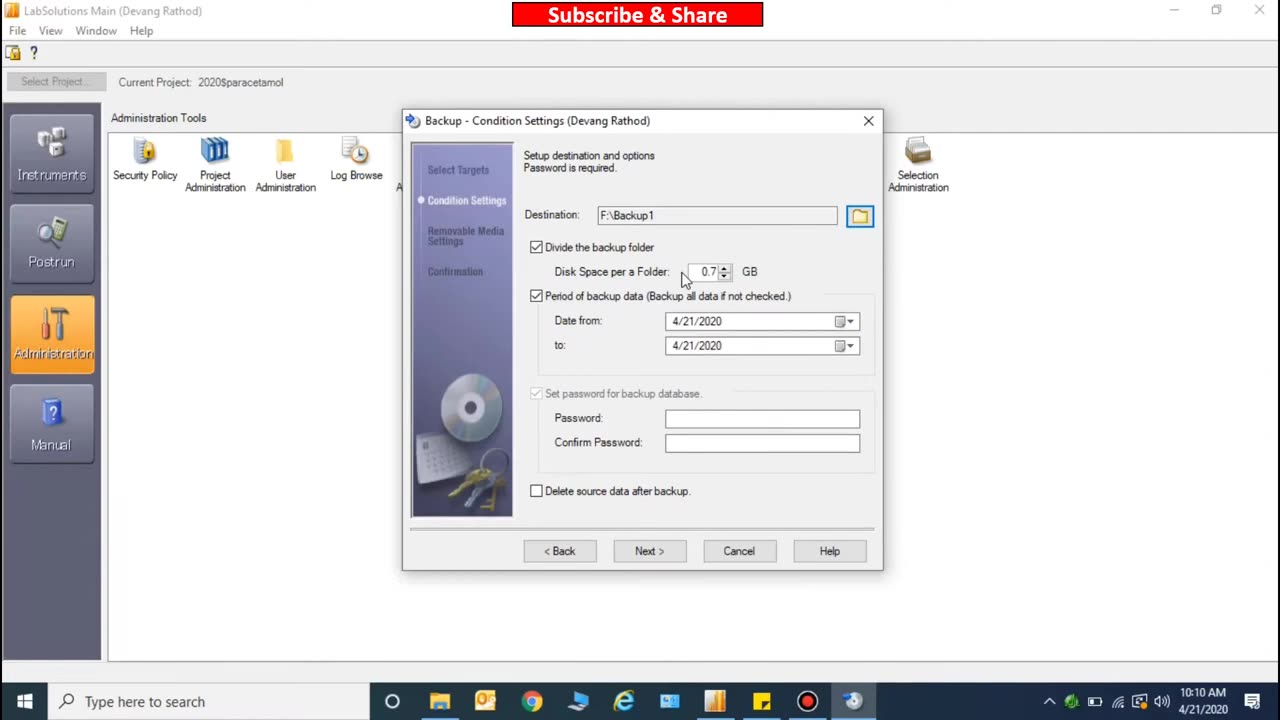Open Cortana circle icon on taskbar
The height and width of the screenshot is (720, 1280).
coord(392,701)
